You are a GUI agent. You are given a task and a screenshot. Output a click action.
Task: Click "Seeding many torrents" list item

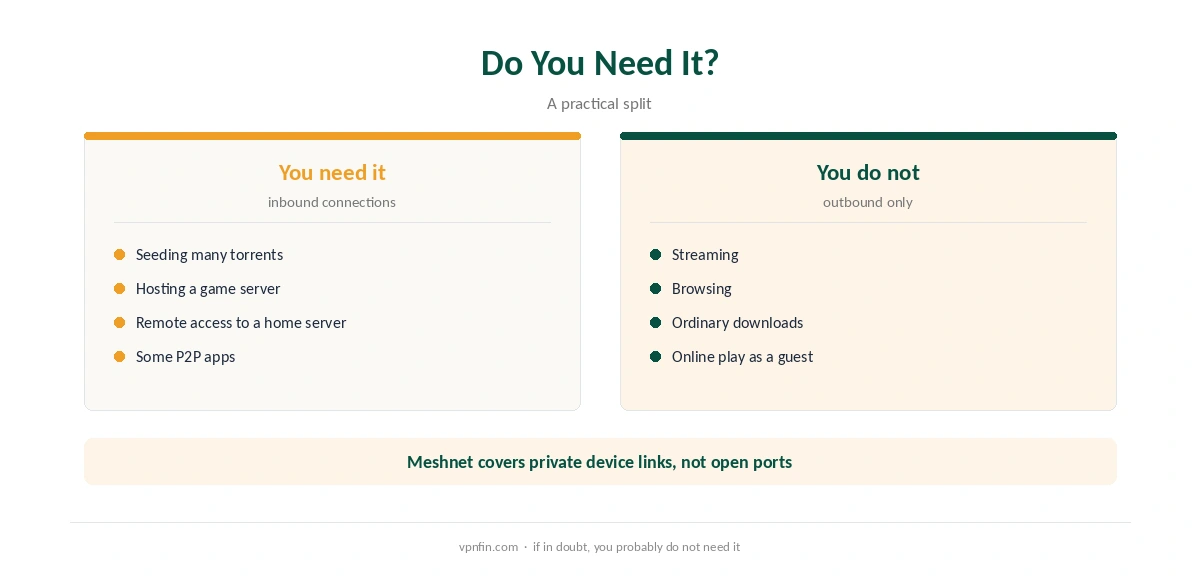pos(210,255)
